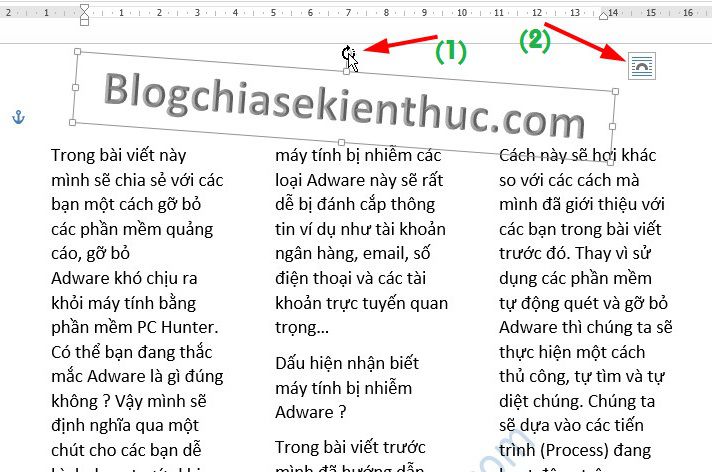Viewport: 712px width, 472px height.
Task: Click the bottom-middle sizing handle of the WordArt box
Action: tap(341, 142)
